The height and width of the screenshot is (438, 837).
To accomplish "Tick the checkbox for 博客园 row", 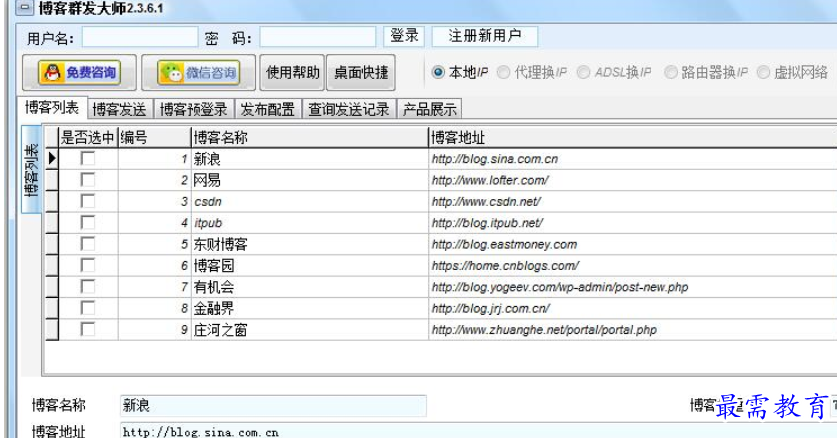I will pos(88,265).
